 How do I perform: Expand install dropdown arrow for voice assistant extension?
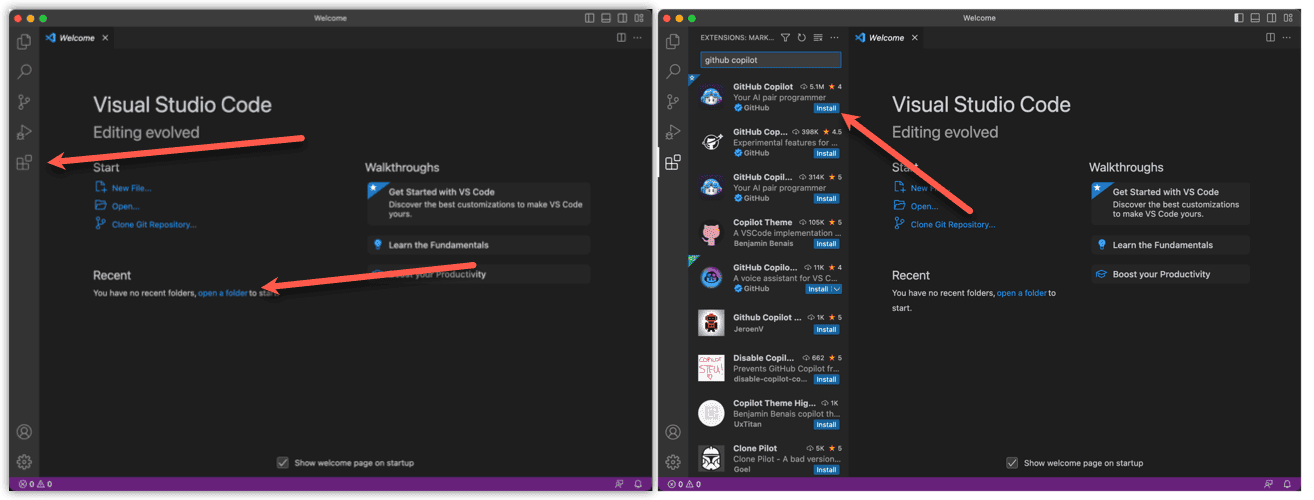tap(837, 289)
